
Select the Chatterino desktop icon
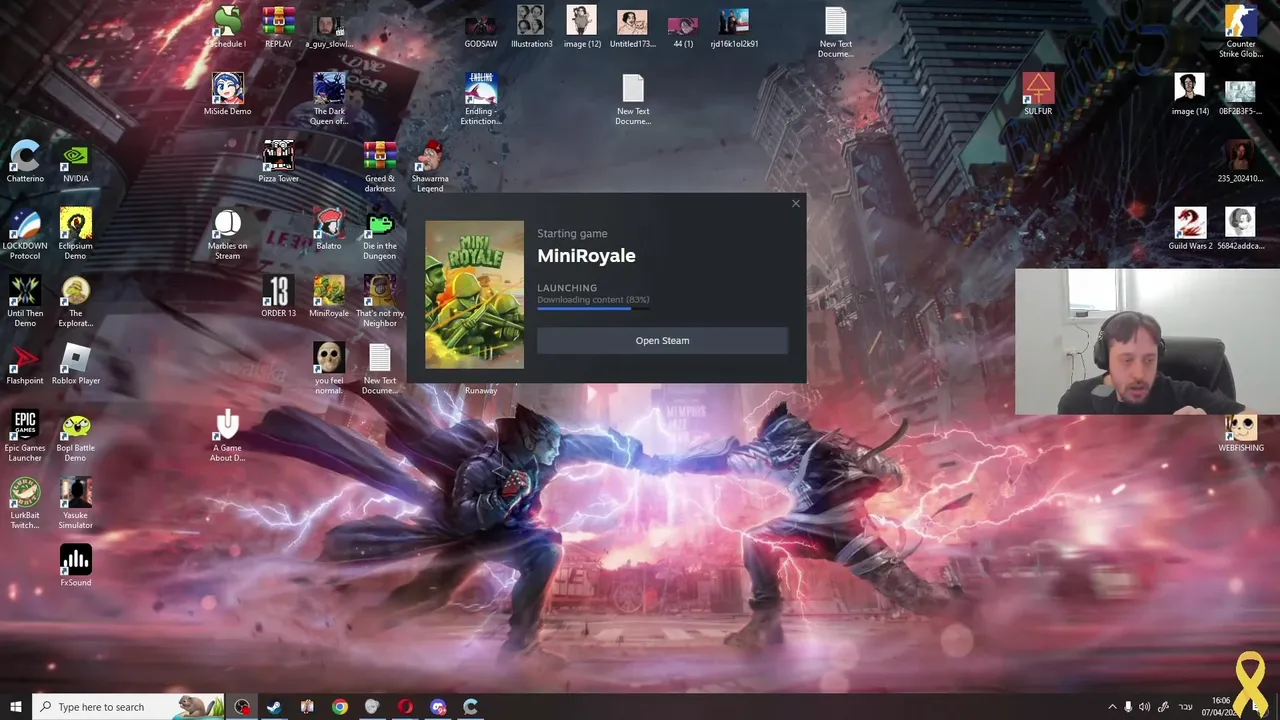pyautogui.click(x=25, y=161)
